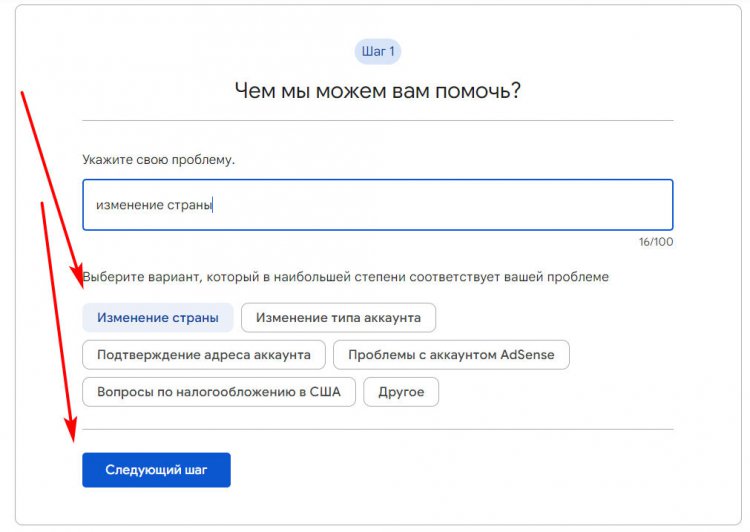
Task: Click the typed word "изменение" in the field
Action: (127, 205)
